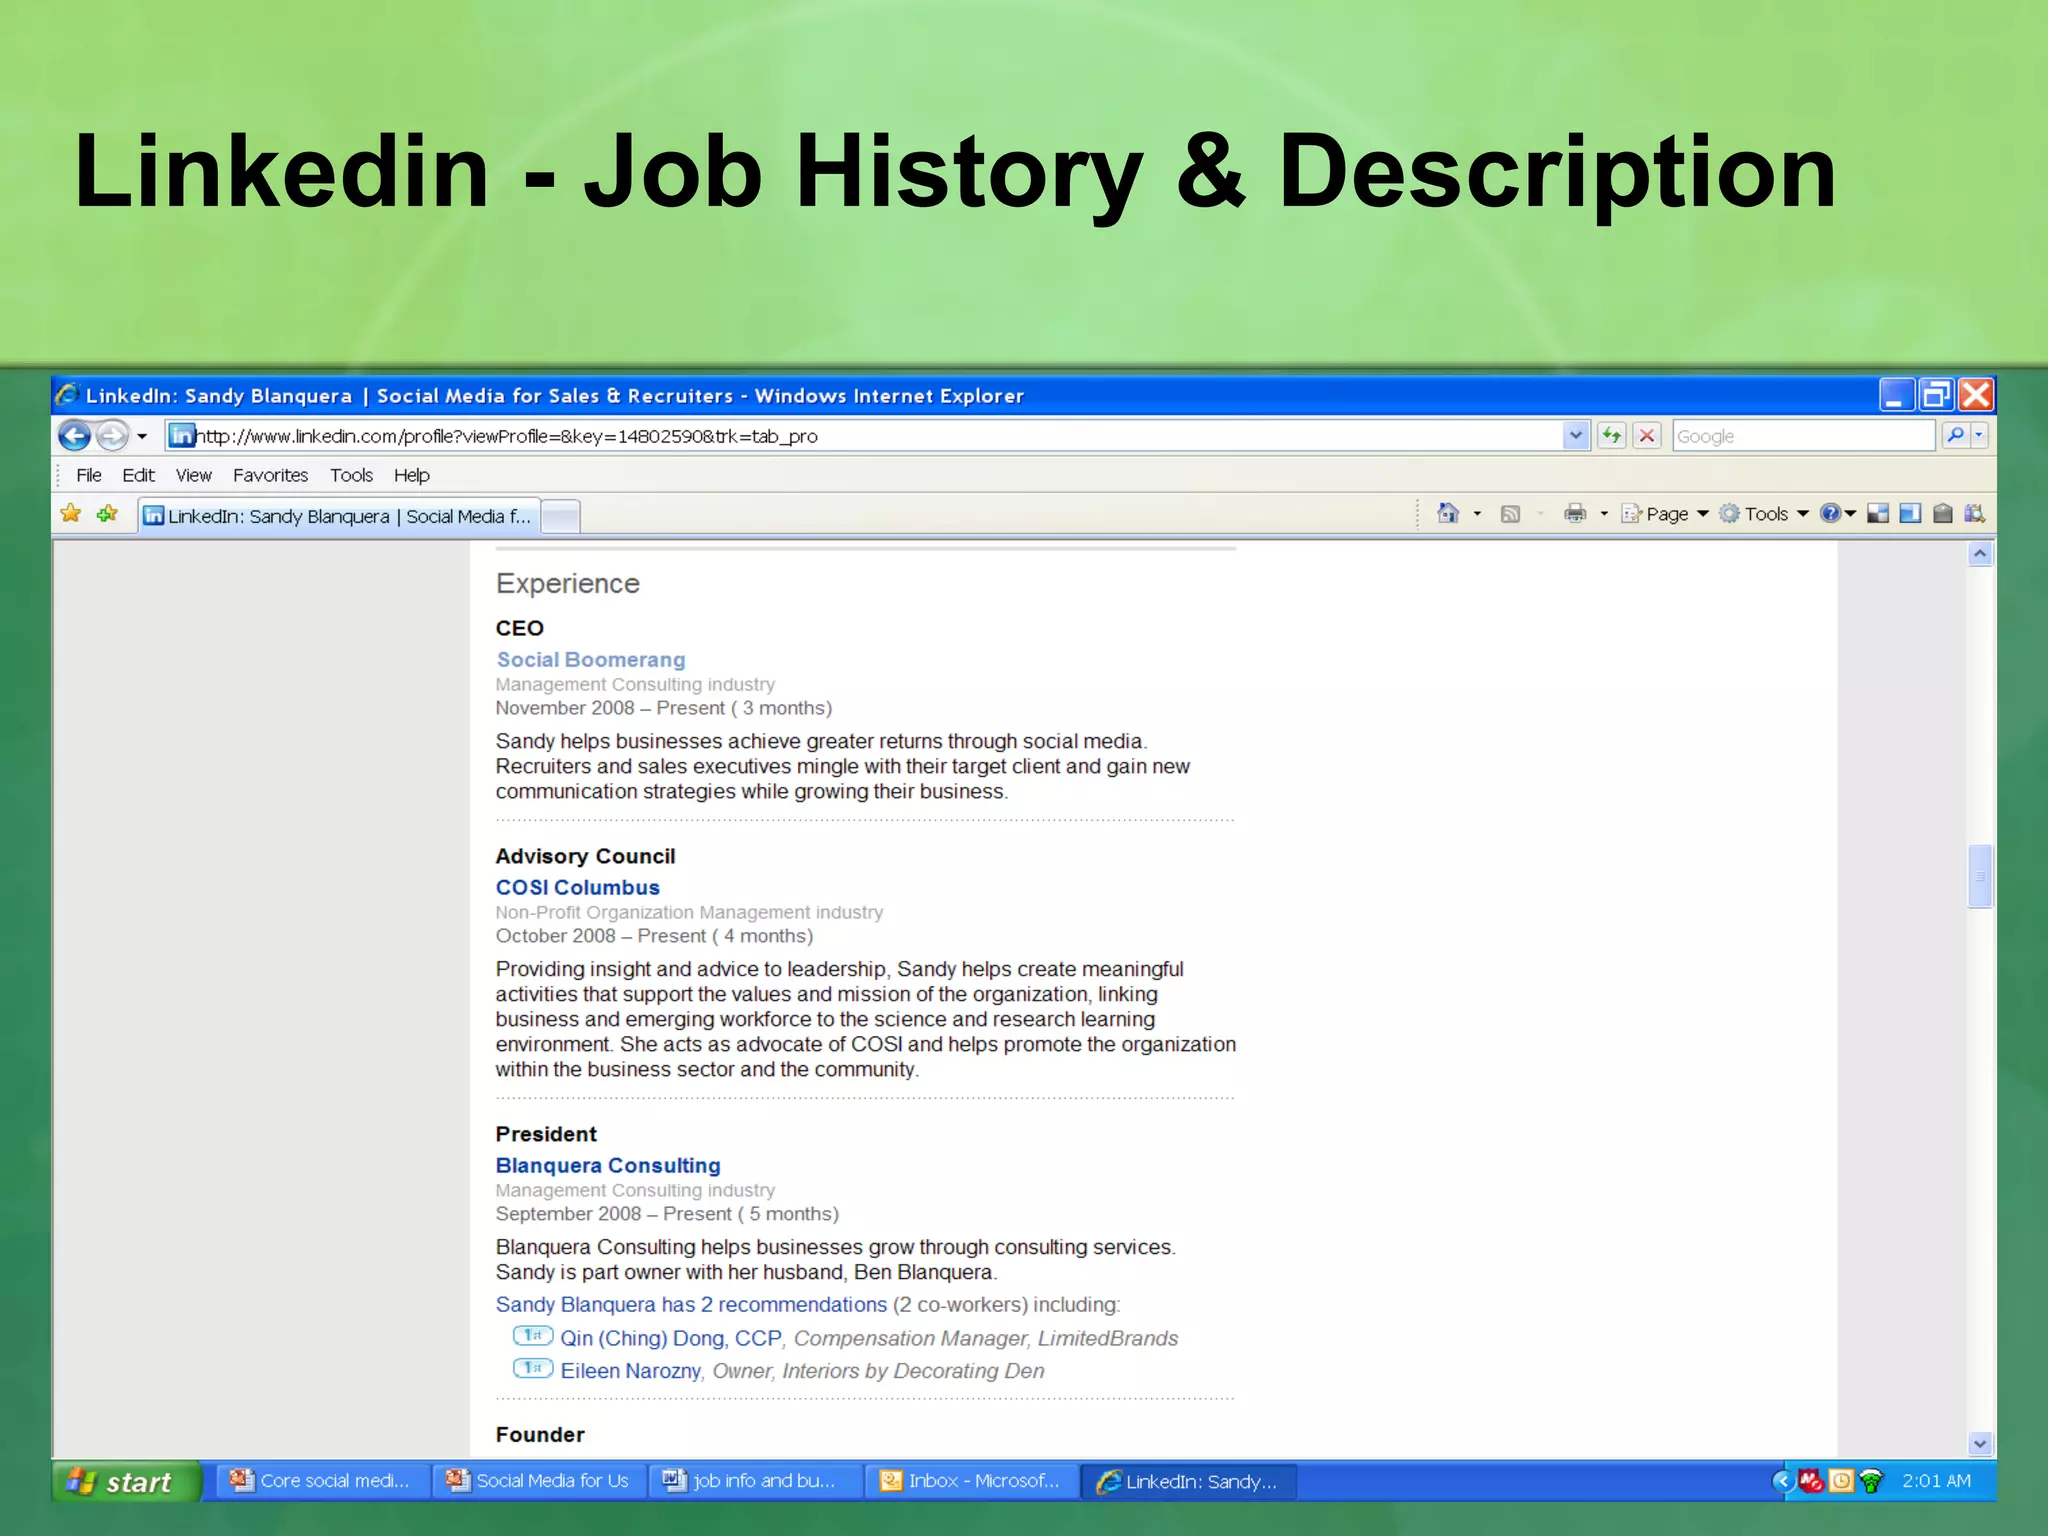The width and height of the screenshot is (2048, 1536).
Task: Expand the address bar history dropdown
Action: 1576,435
